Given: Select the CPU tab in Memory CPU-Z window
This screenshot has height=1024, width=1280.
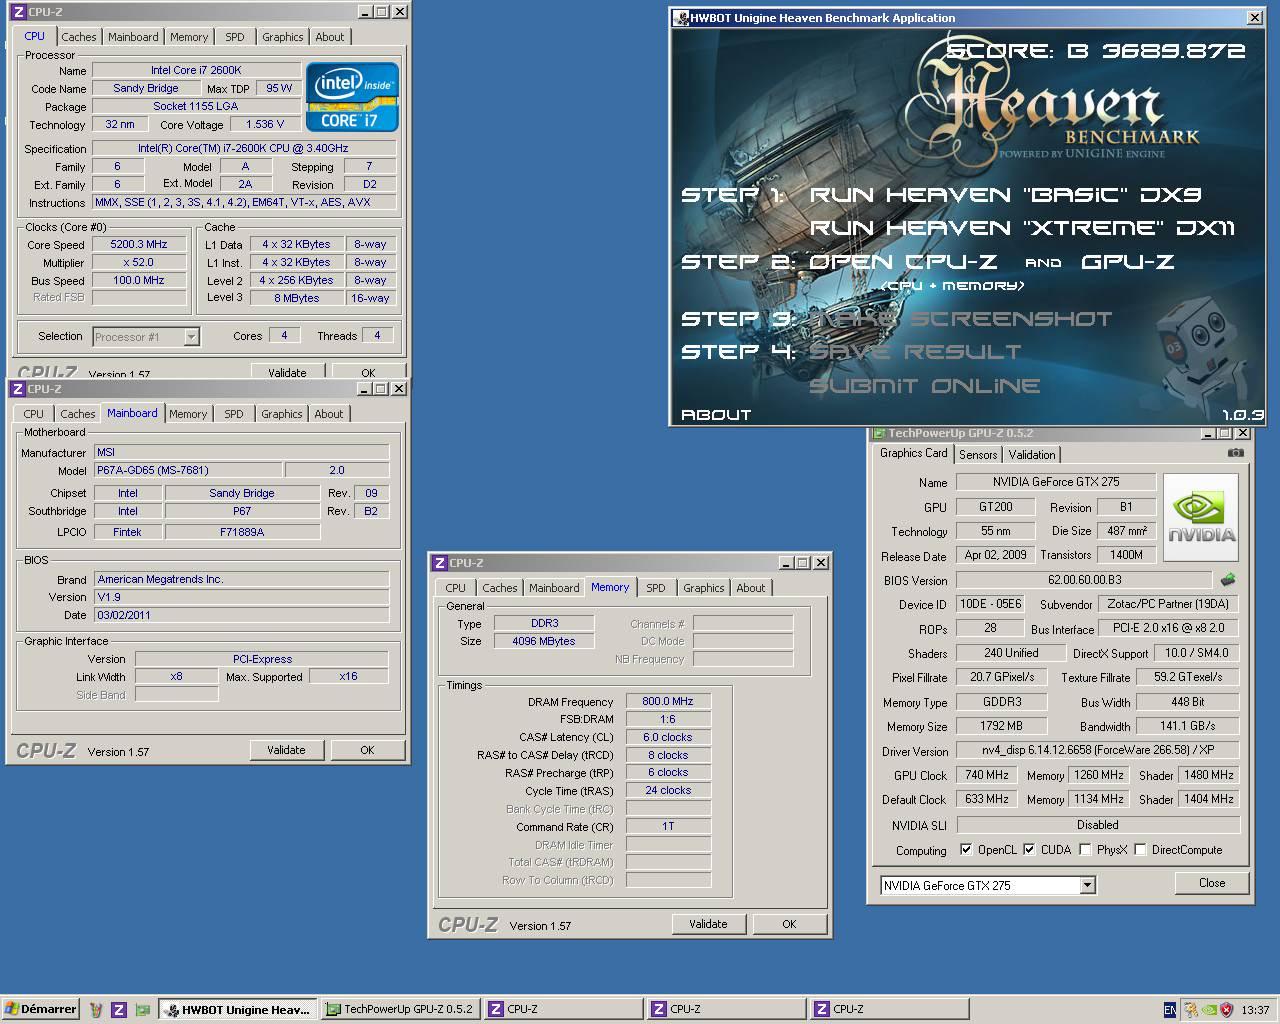Looking at the screenshot, I should click(455, 588).
